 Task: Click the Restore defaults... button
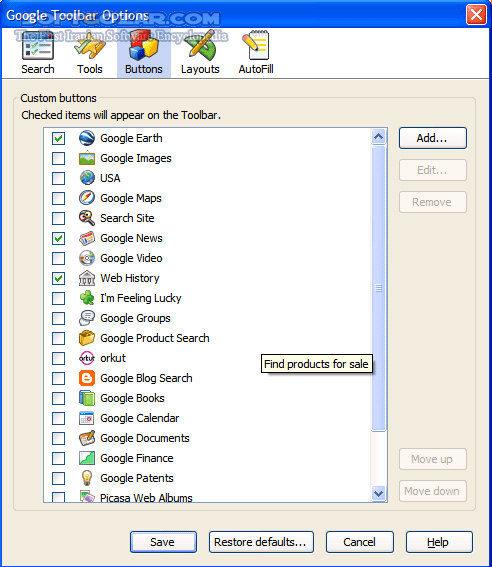(x=261, y=542)
